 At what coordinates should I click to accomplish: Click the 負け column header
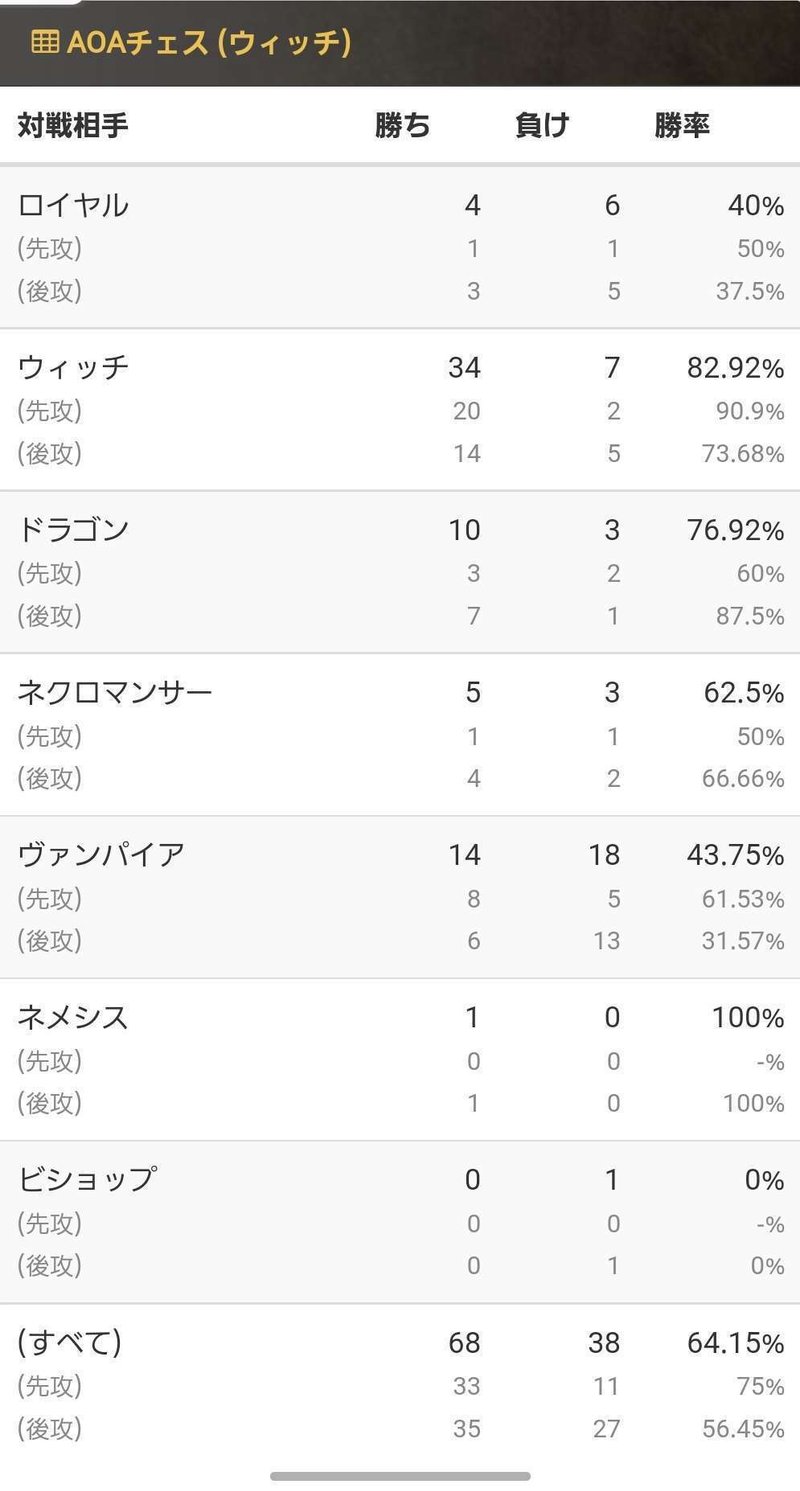(542, 126)
